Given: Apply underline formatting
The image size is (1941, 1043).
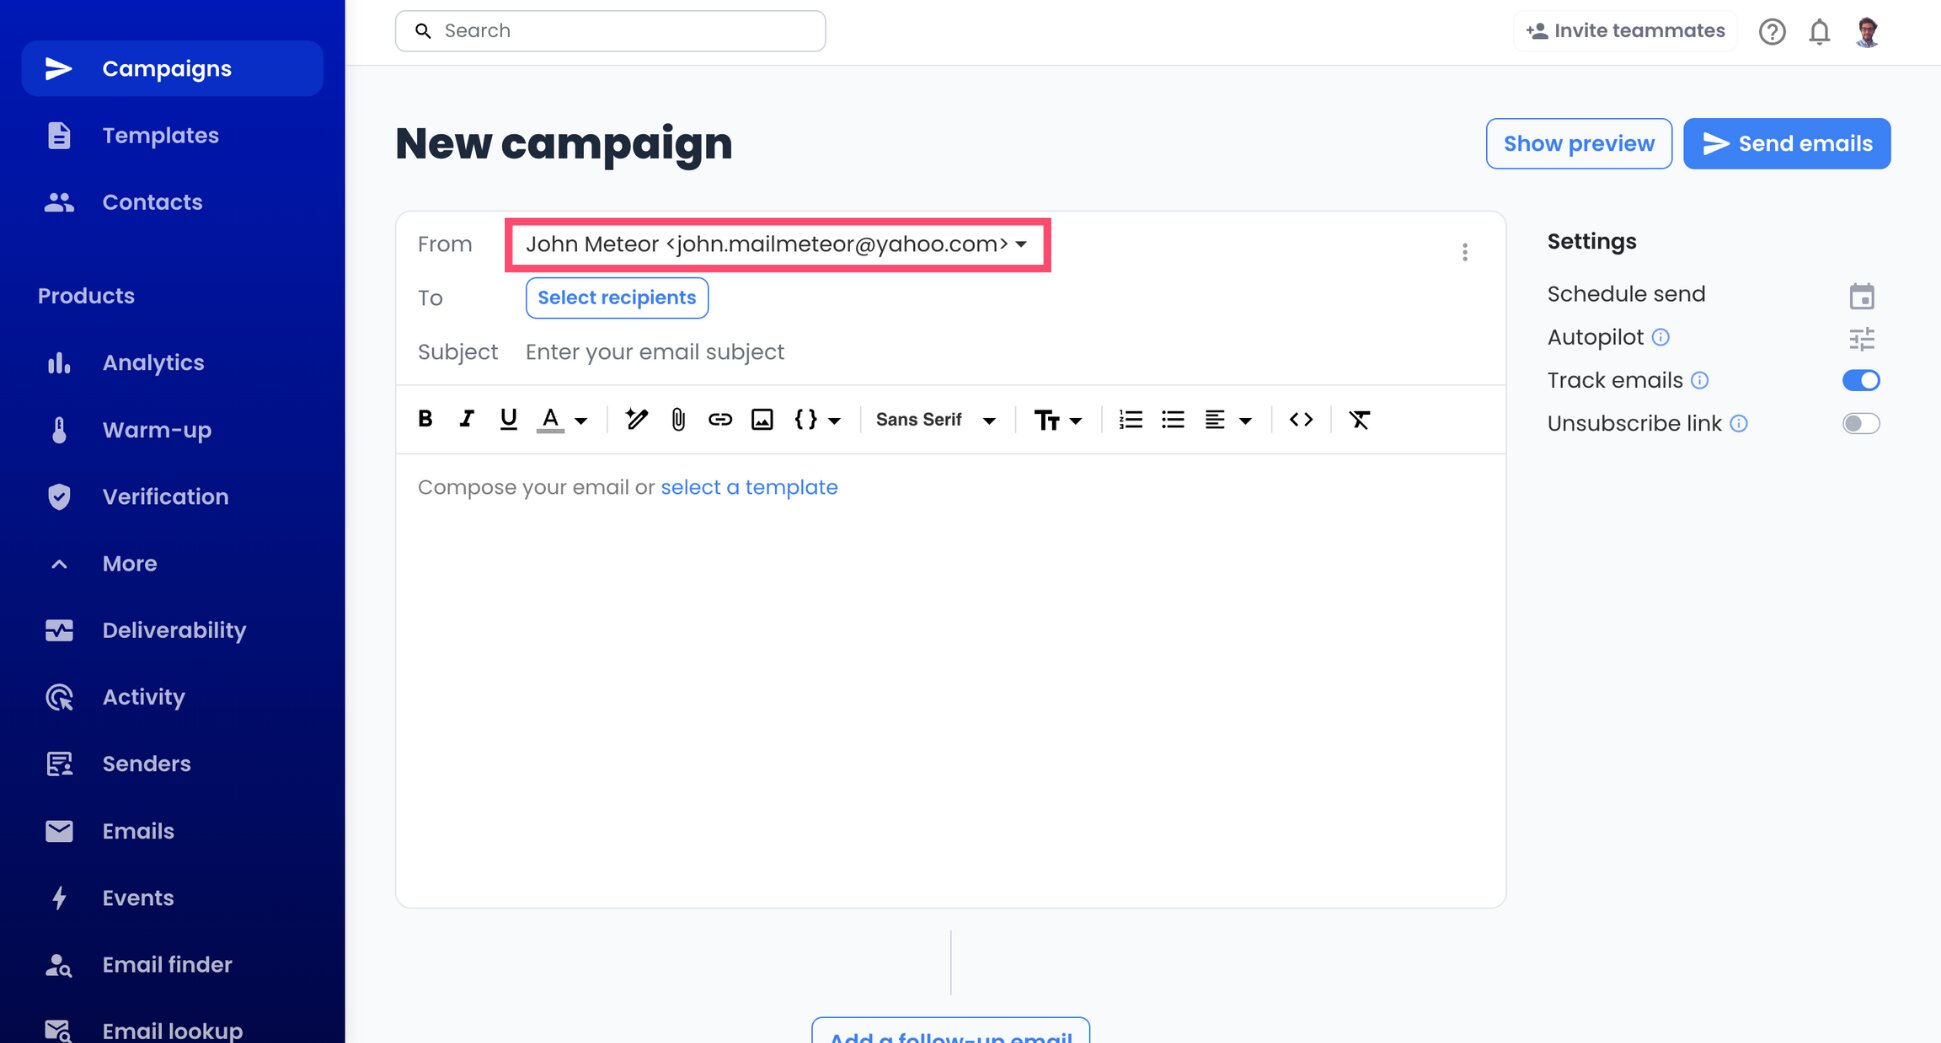Looking at the screenshot, I should pyautogui.click(x=508, y=419).
